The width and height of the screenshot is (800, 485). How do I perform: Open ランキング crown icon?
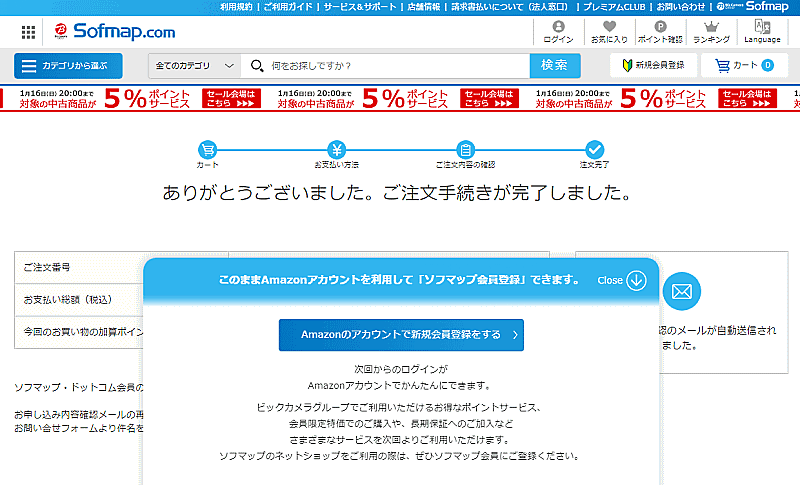pos(711,32)
